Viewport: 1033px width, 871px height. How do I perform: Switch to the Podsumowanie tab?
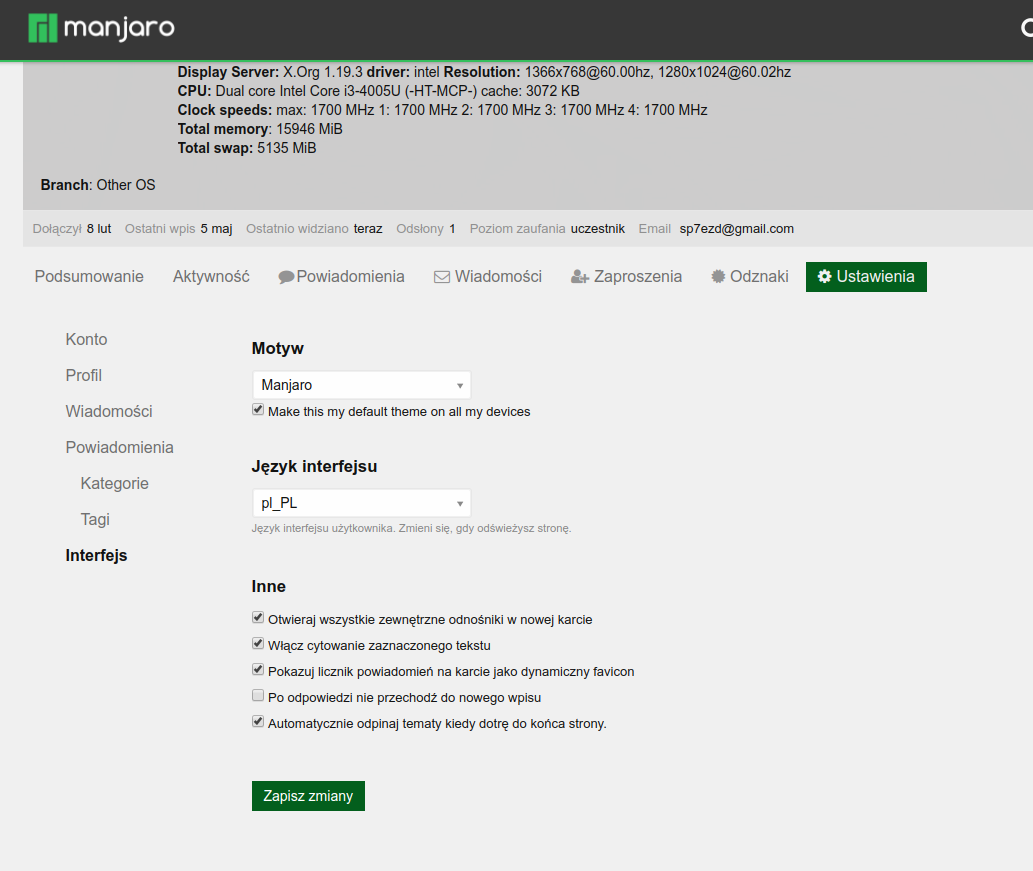click(x=89, y=277)
